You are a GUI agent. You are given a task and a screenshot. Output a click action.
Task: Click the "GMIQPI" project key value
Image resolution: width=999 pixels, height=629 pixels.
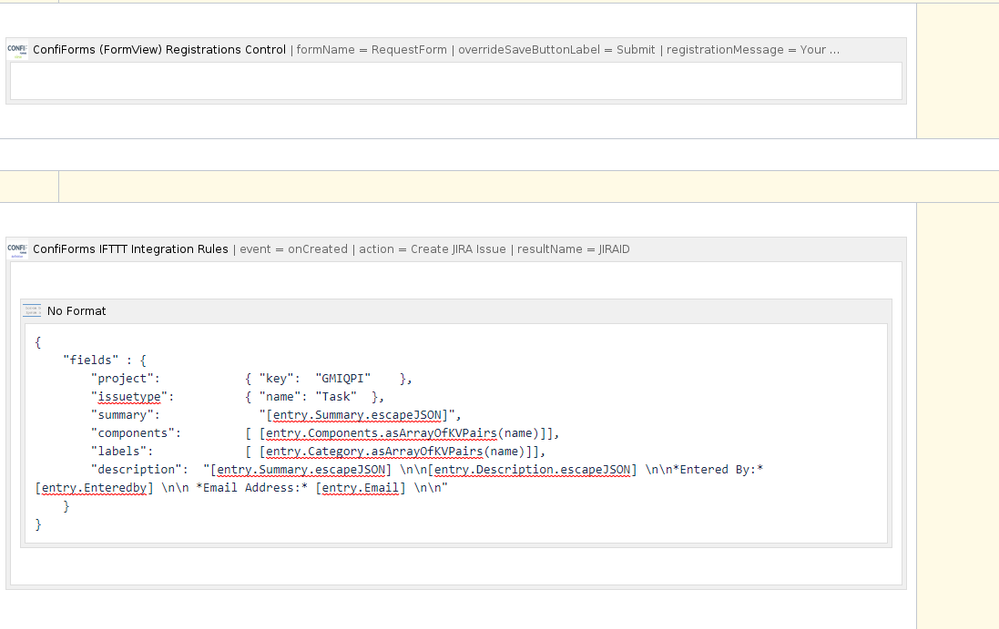pyautogui.click(x=343, y=379)
